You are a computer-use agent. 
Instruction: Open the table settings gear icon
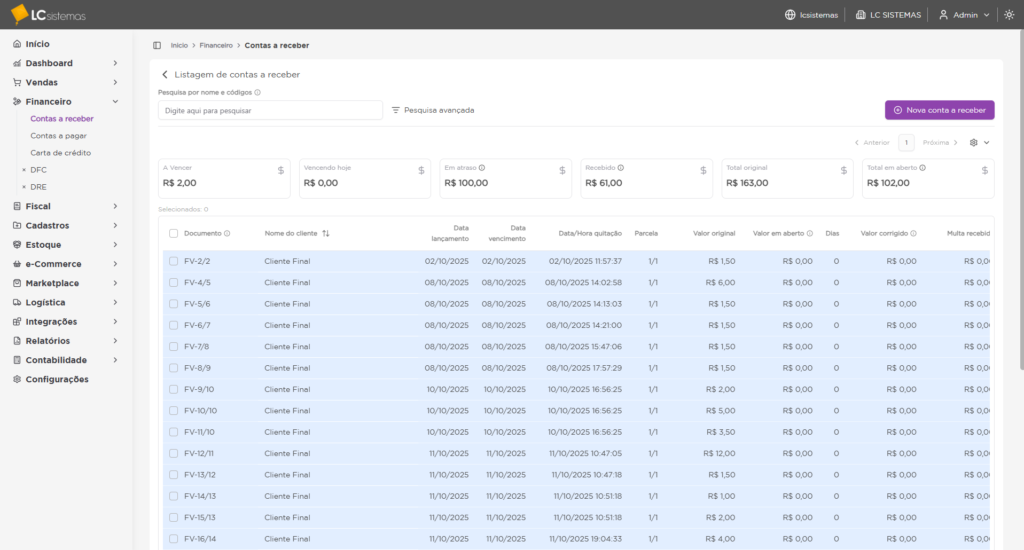[974, 142]
